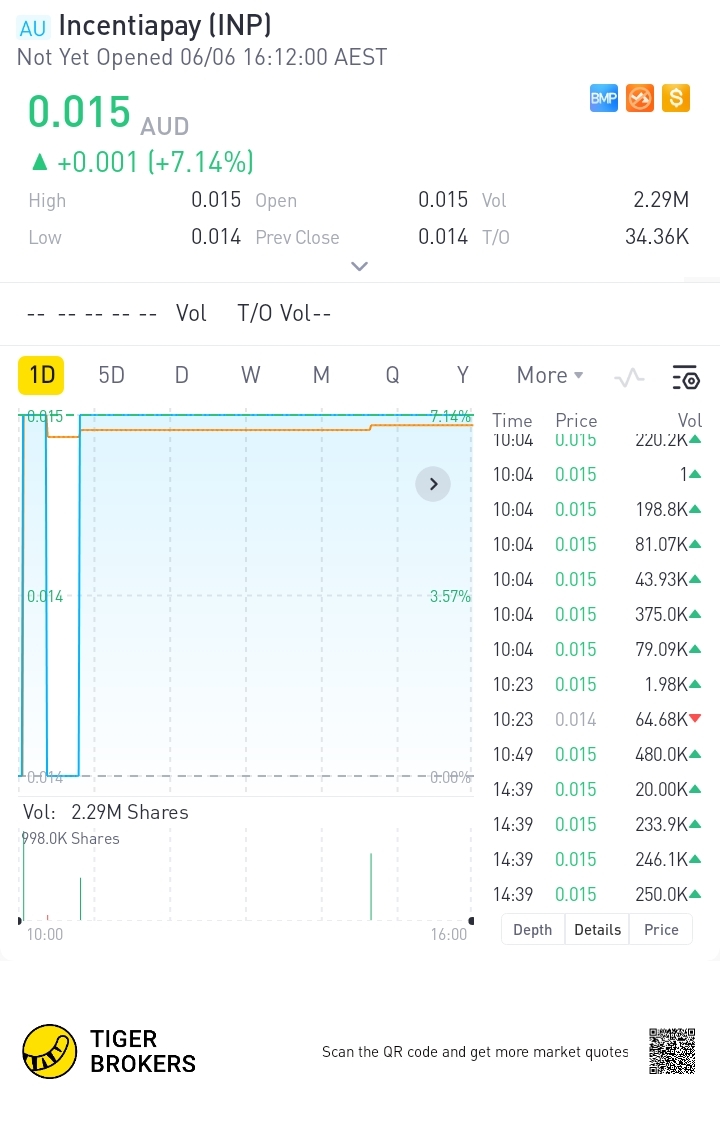
Task: Switch to the Price view
Action: pos(661,929)
